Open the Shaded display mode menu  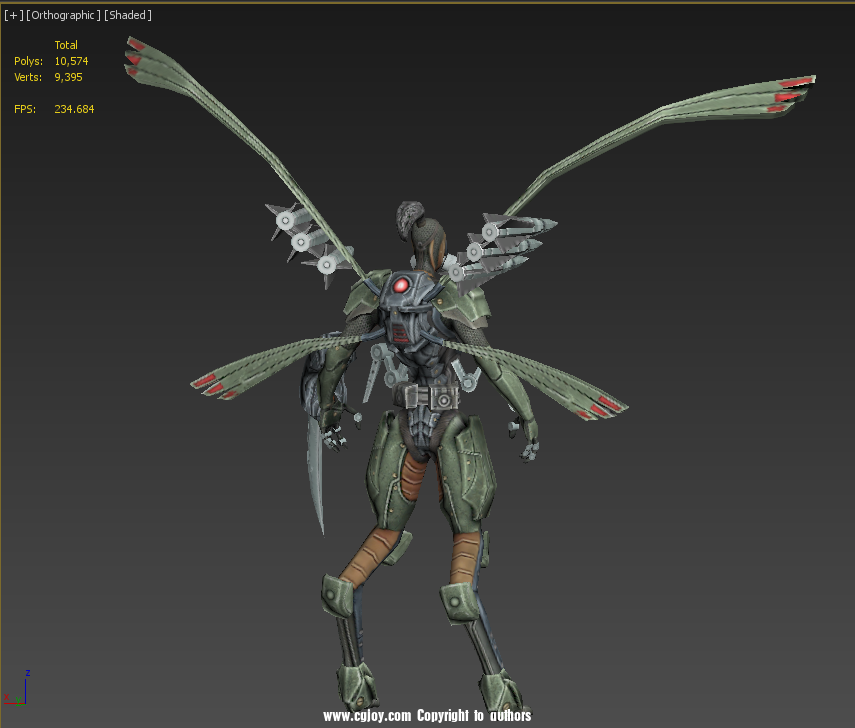pyautogui.click(x=128, y=16)
